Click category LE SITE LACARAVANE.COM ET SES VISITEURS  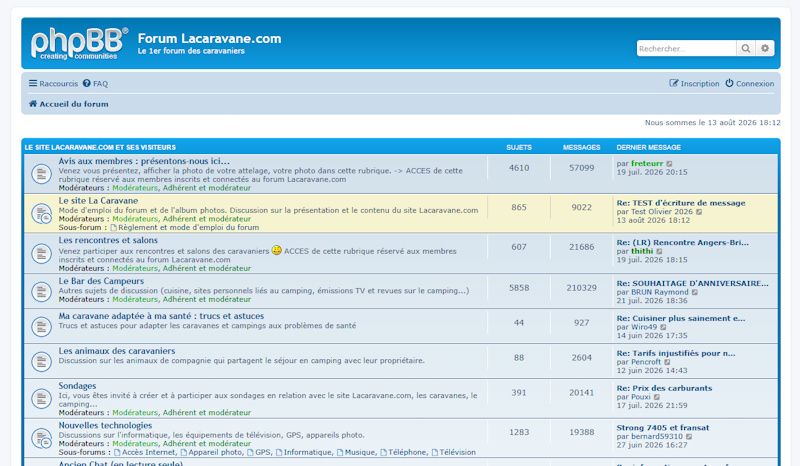point(100,148)
